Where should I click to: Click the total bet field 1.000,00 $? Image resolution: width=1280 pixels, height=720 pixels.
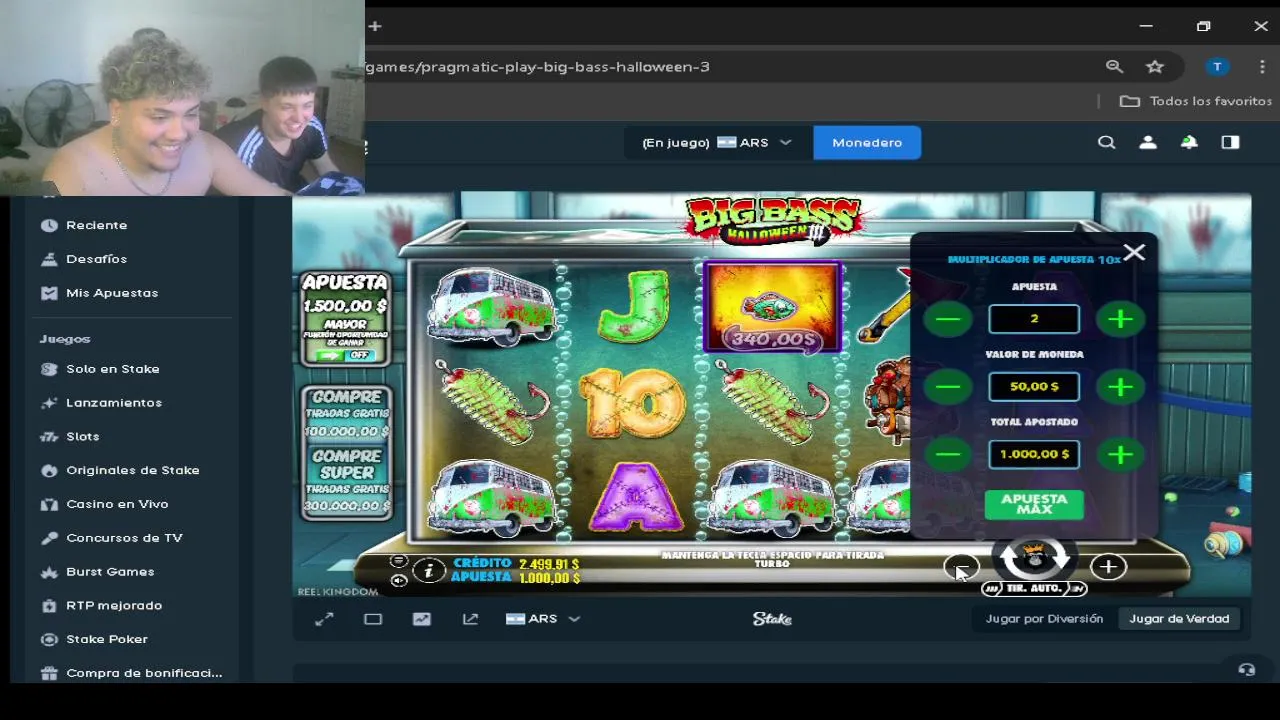point(1034,455)
